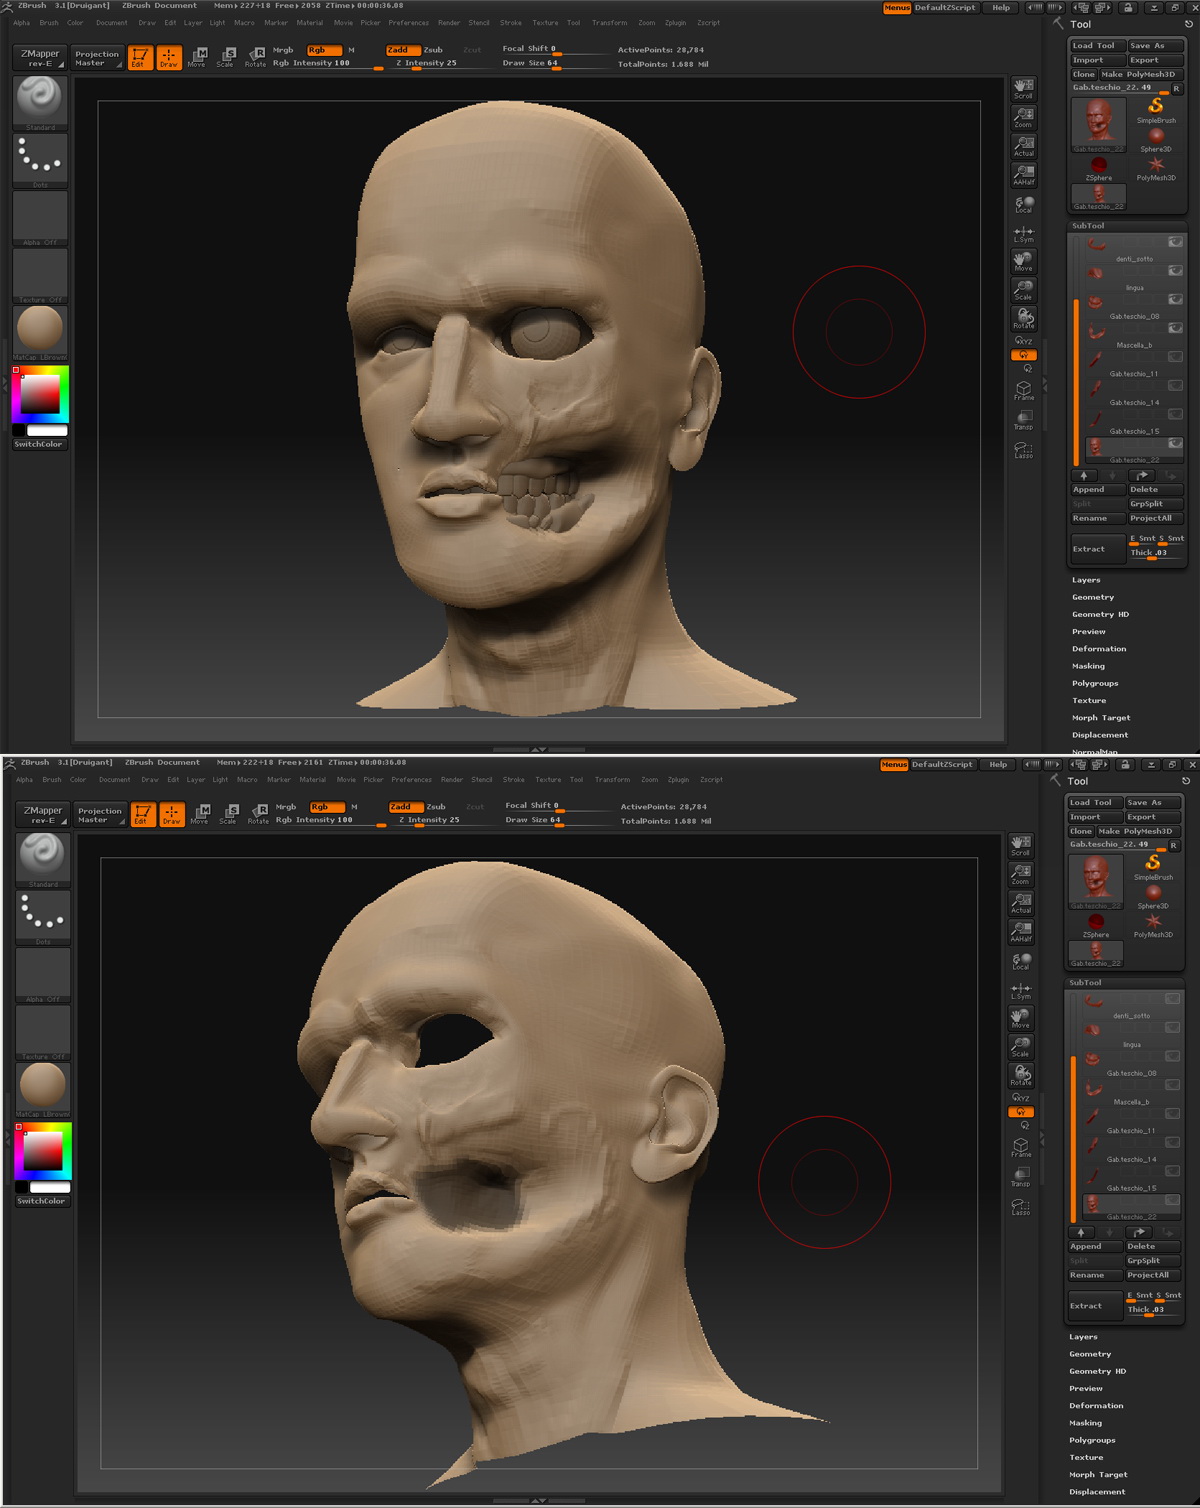Expand the Polygroups section in the lower Tool palette
Image resolution: width=1200 pixels, height=1508 pixels.
[1092, 1440]
